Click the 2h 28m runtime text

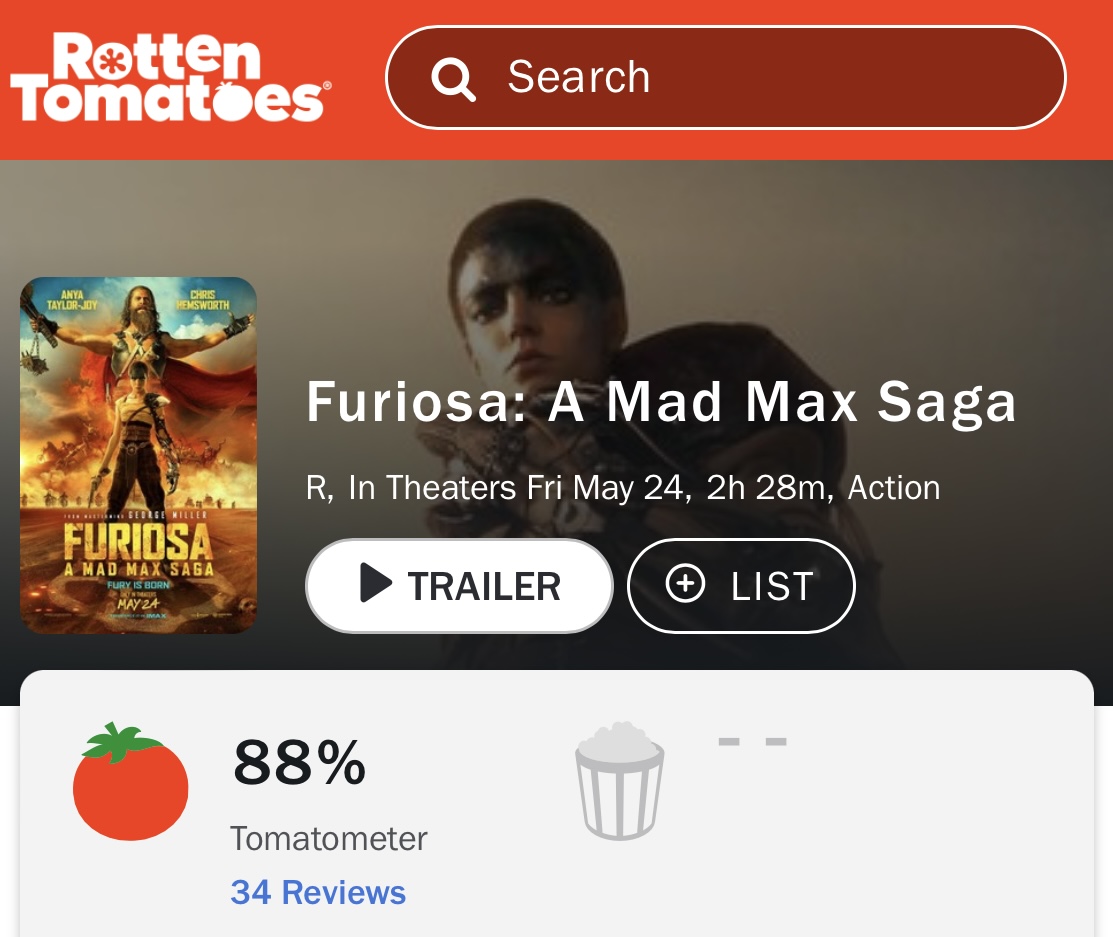coord(768,488)
